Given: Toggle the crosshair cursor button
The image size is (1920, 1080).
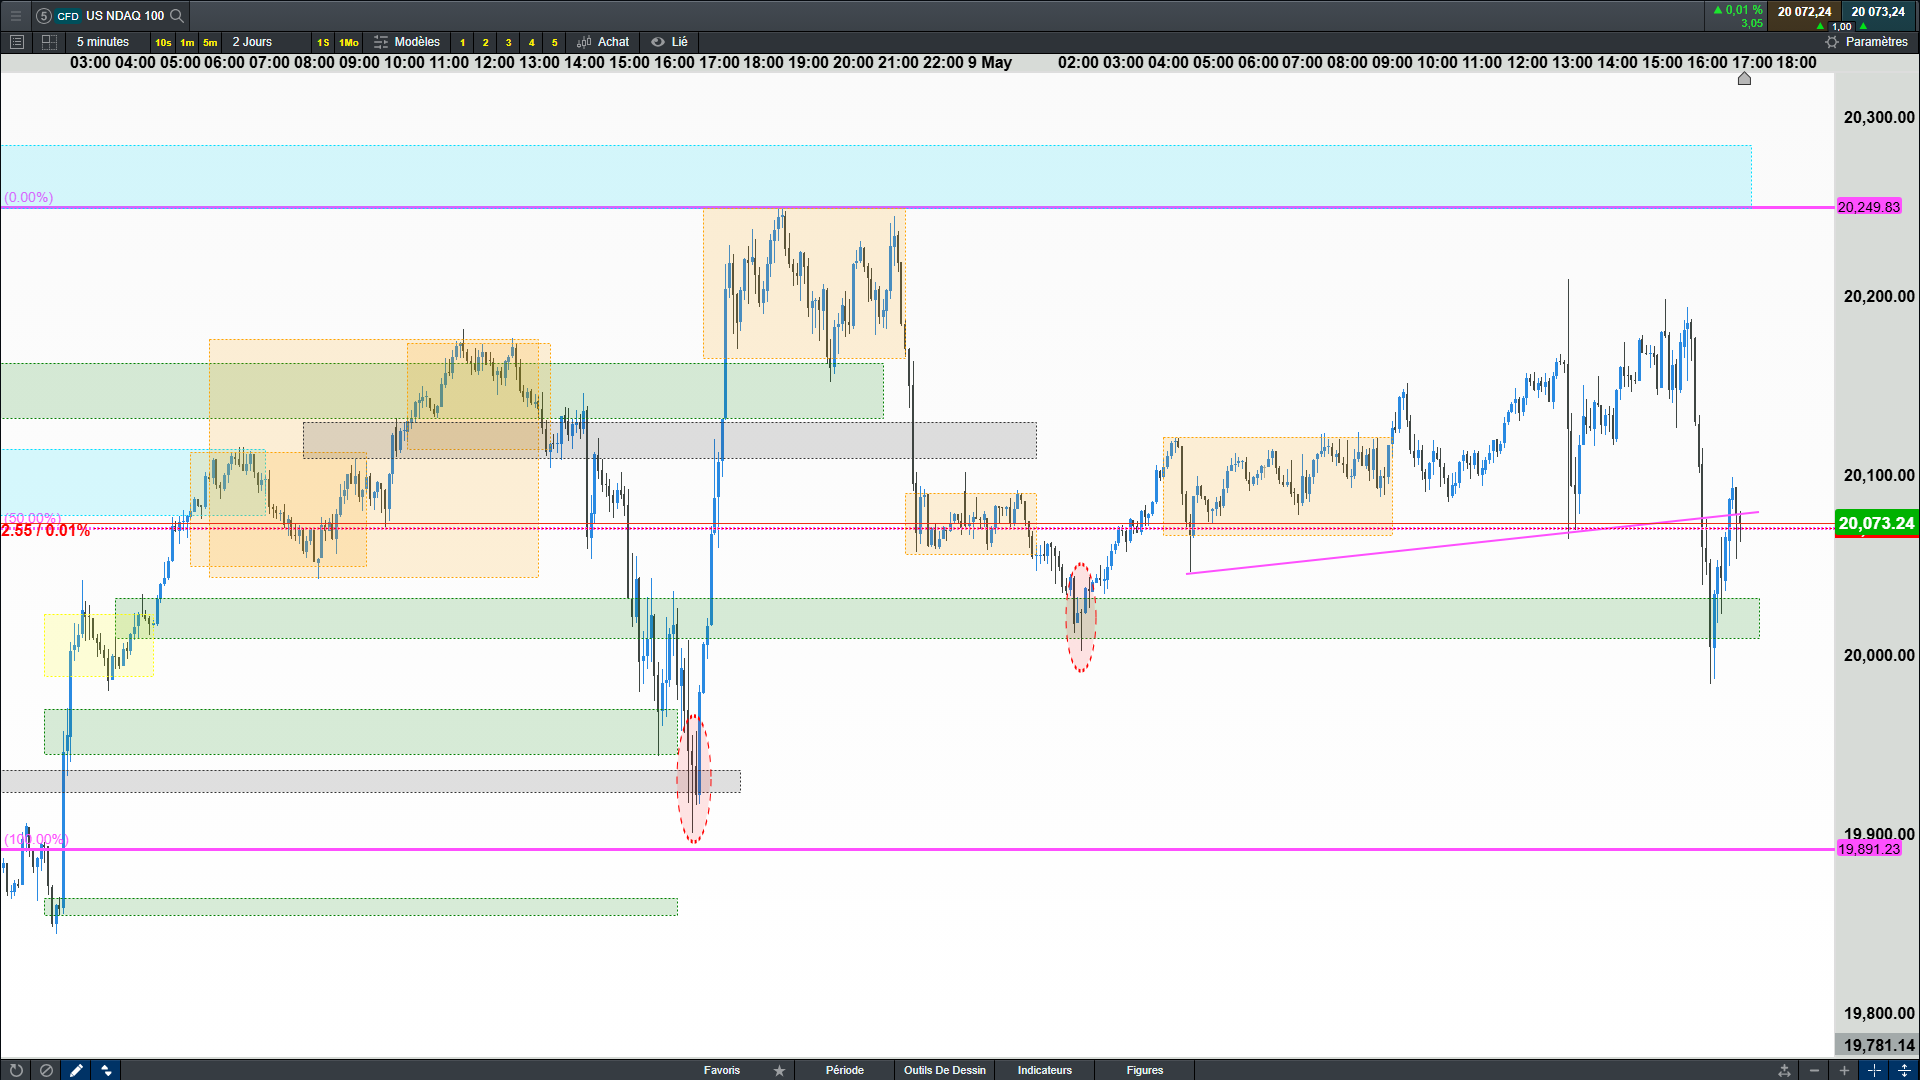Looking at the screenshot, I should (x=1874, y=1070).
